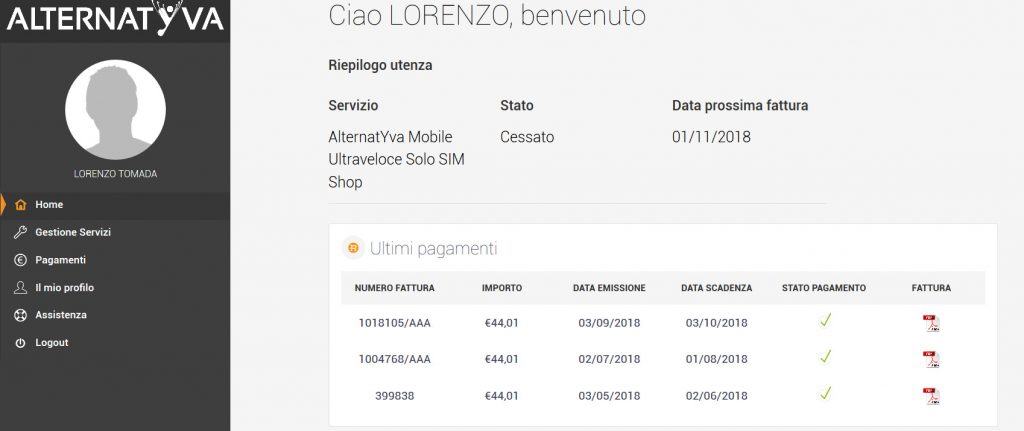Download PDF for invoice 1018105/AAA
1024x431 pixels.
click(x=931, y=323)
